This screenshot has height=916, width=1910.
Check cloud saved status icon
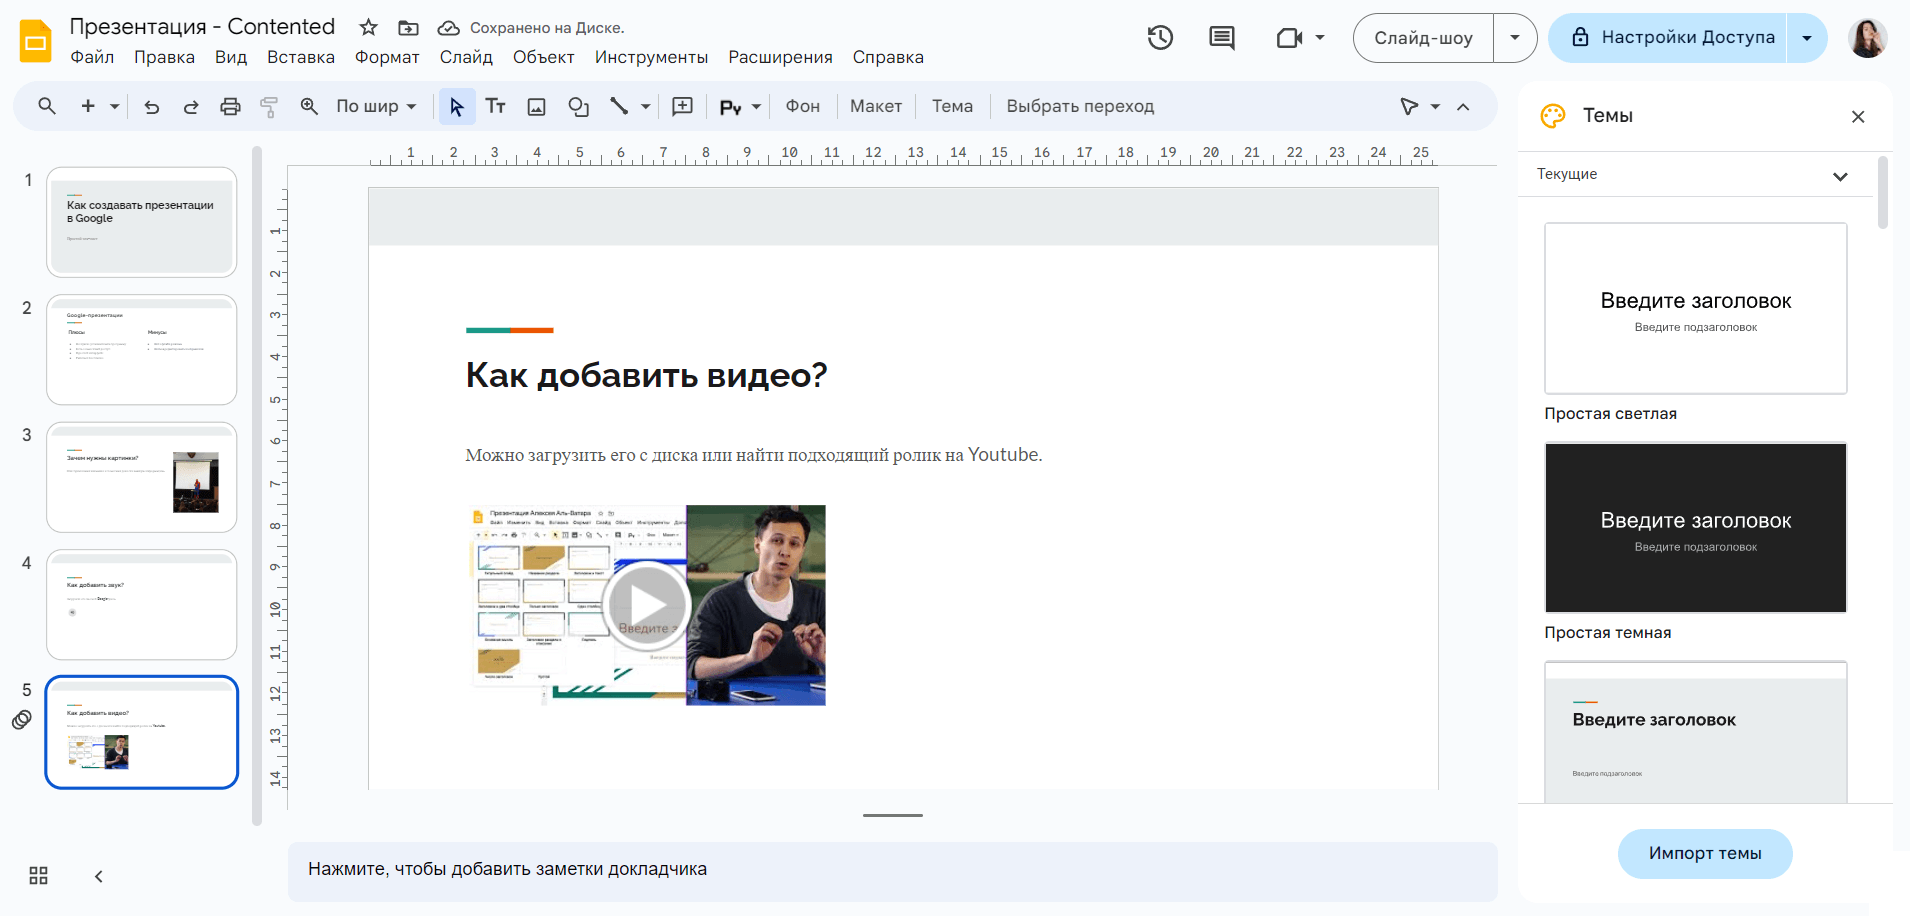[449, 28]
